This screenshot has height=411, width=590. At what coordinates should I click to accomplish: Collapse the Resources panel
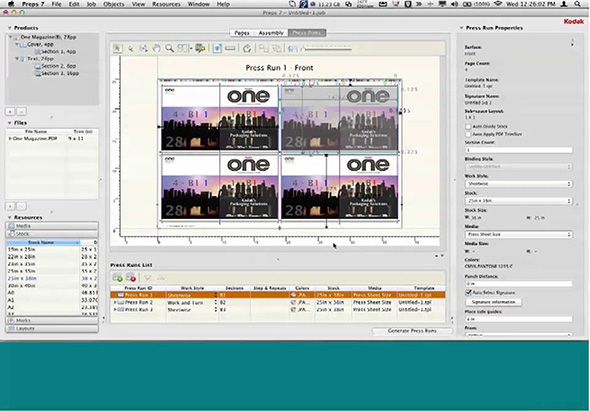pyautogui.click(x=9, y=217)
